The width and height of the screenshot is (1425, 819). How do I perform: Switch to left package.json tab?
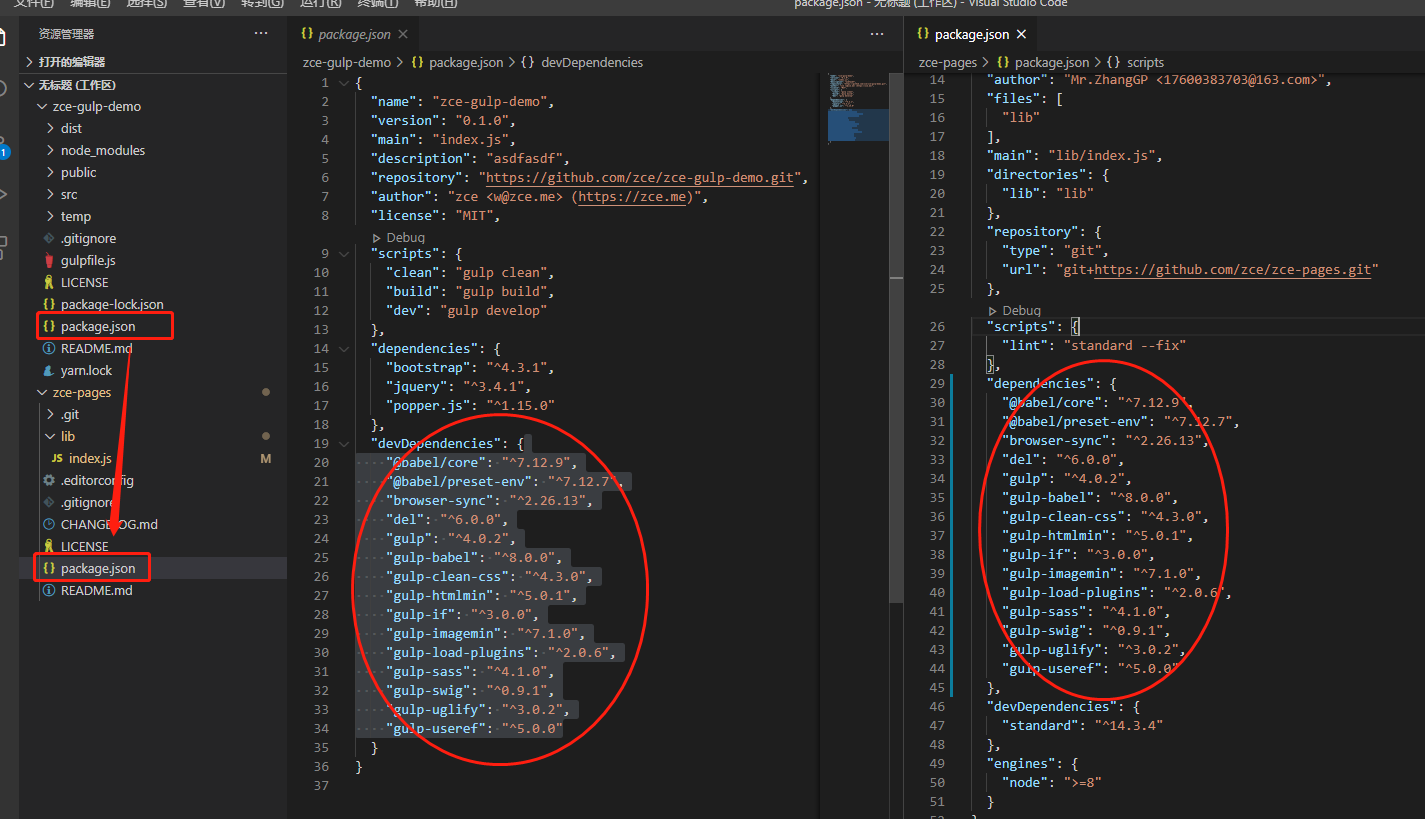355,34
